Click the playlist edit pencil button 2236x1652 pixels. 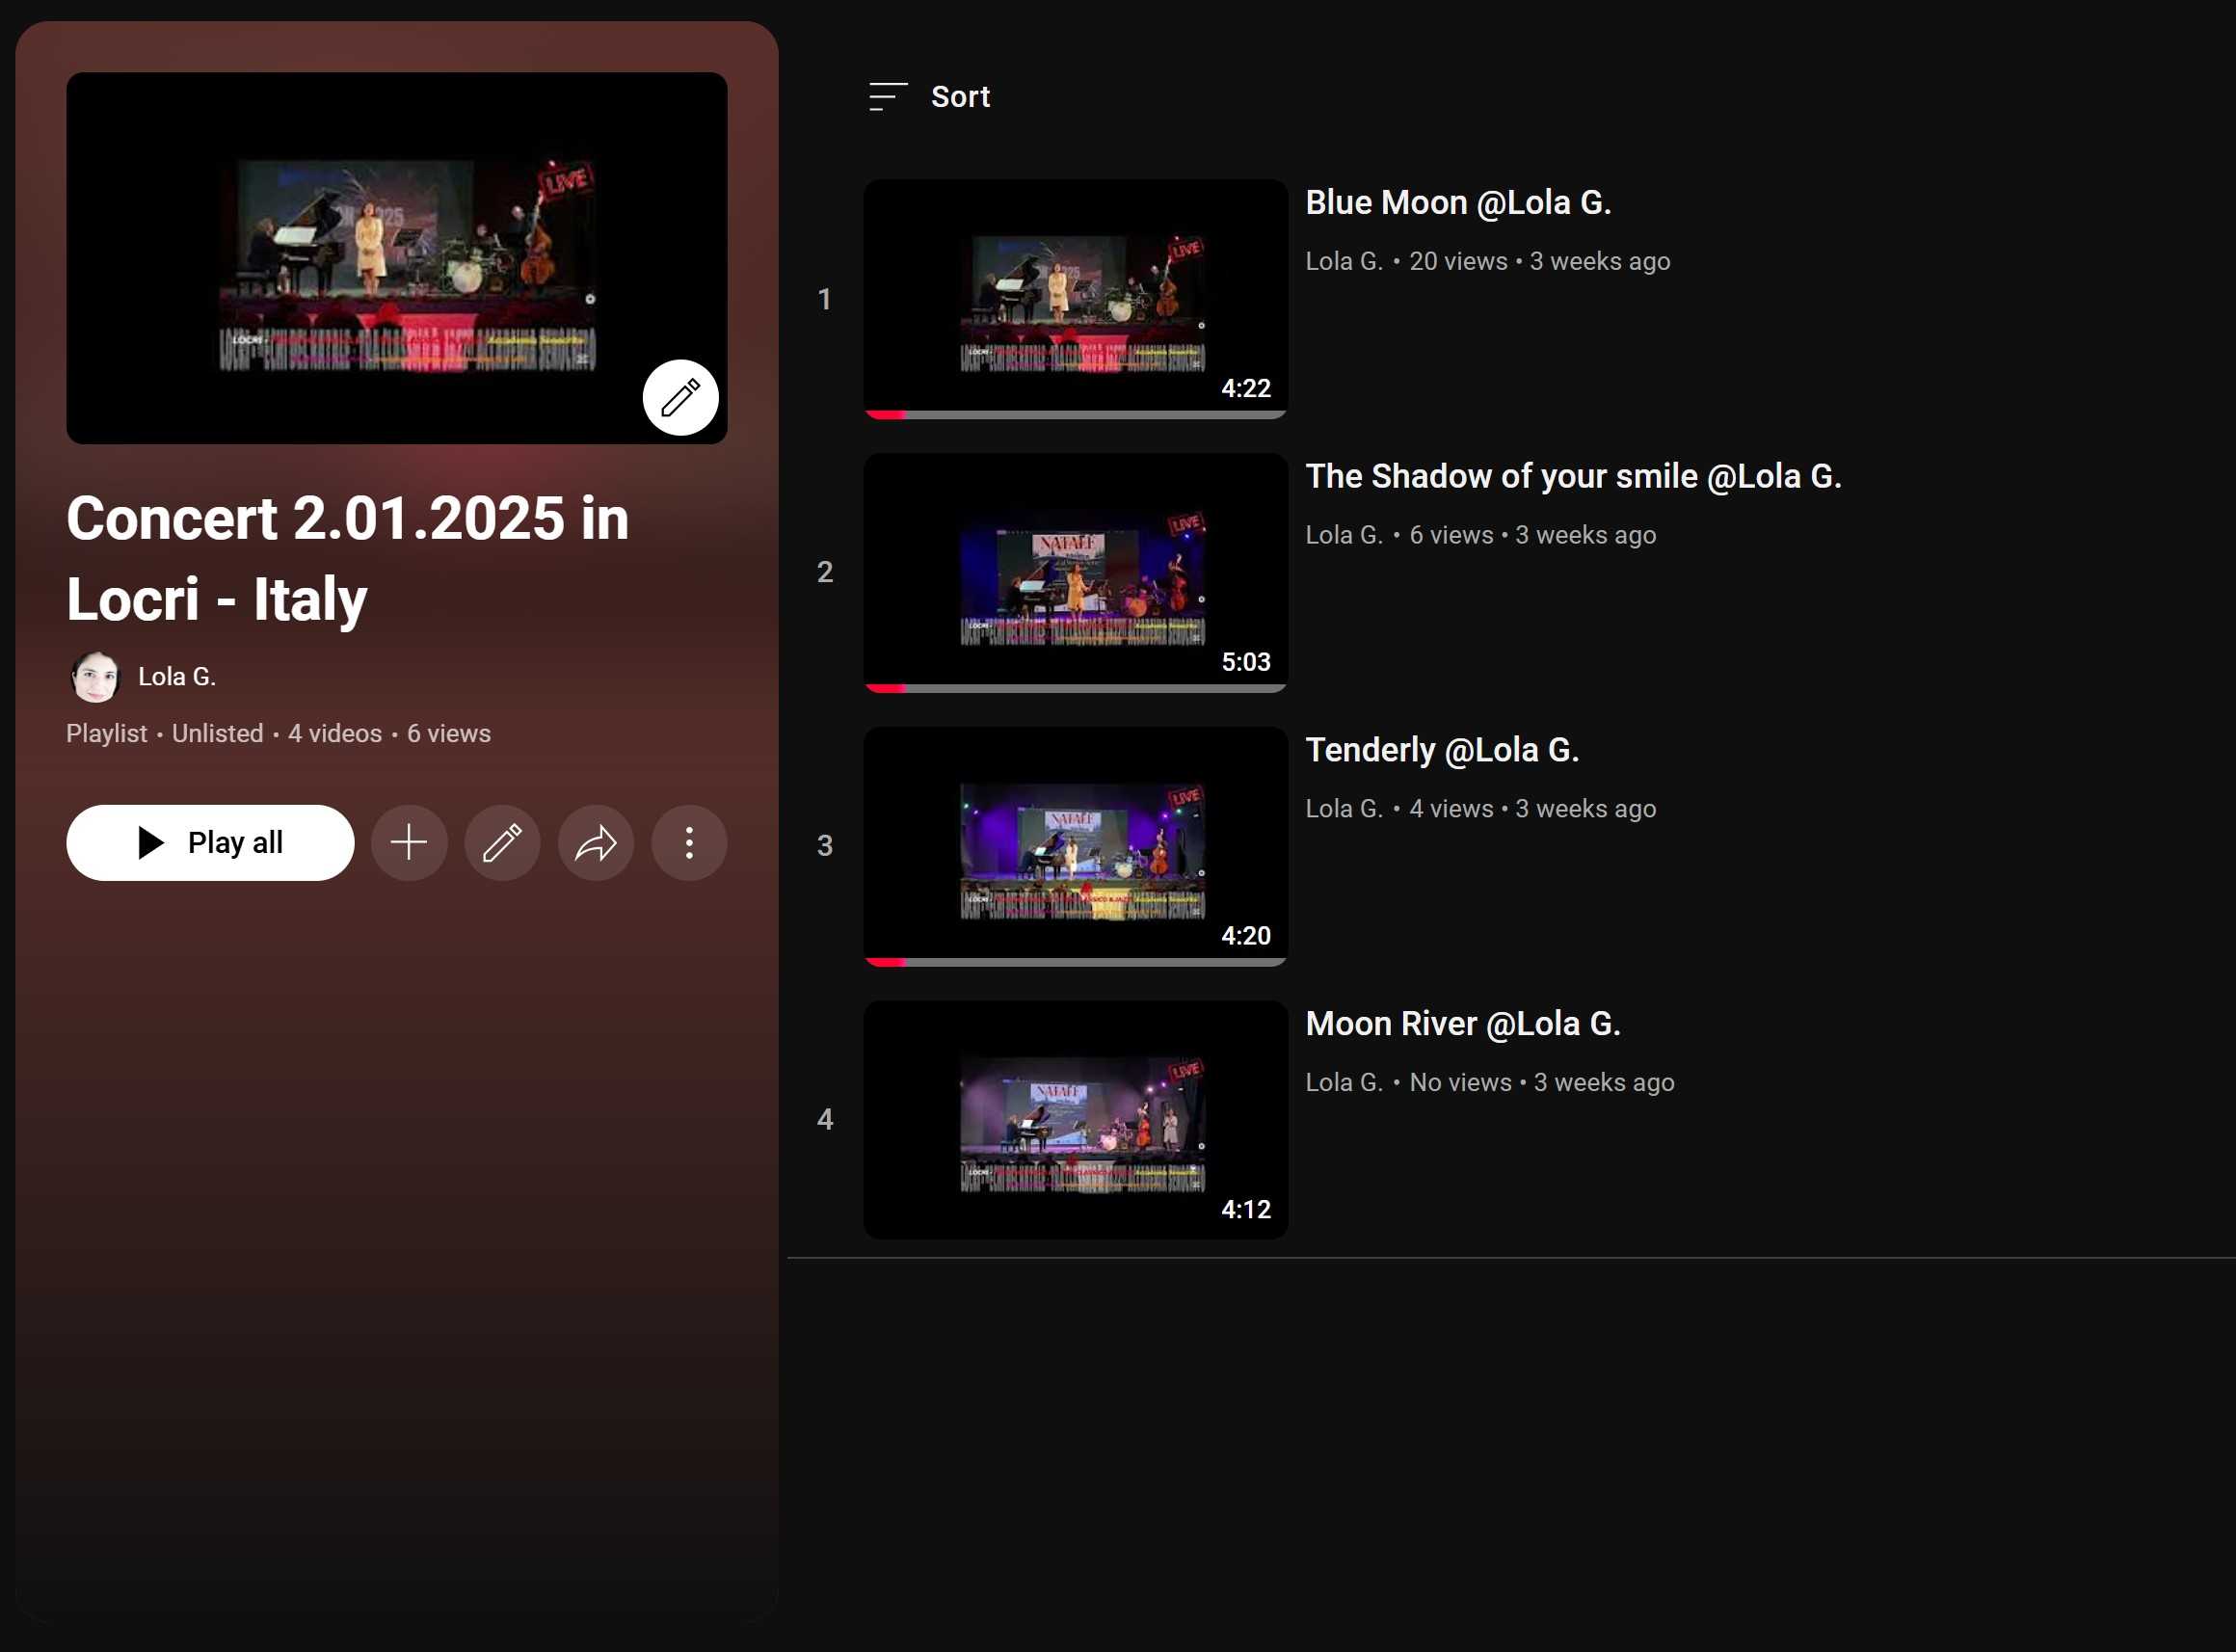pos(502,843)
